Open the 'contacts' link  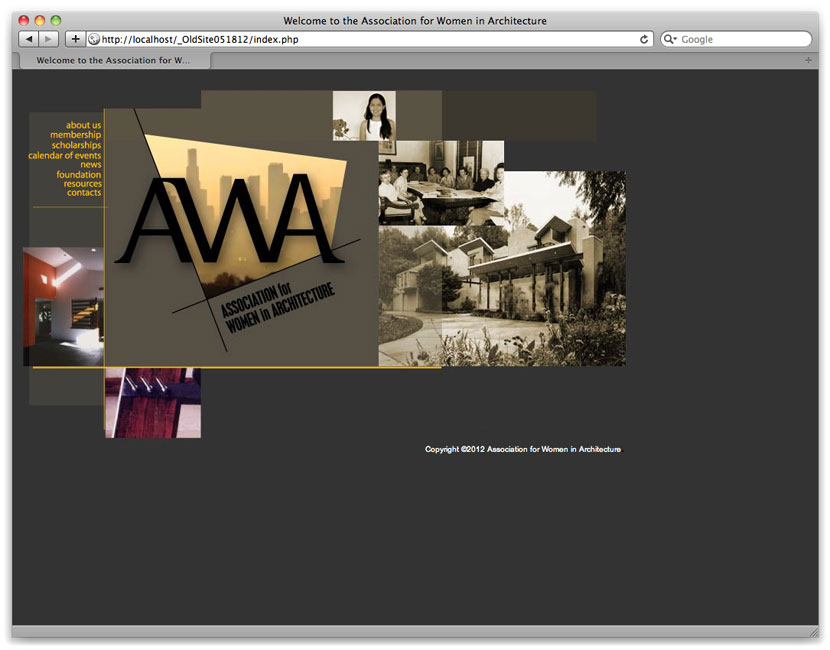point(84,193)
